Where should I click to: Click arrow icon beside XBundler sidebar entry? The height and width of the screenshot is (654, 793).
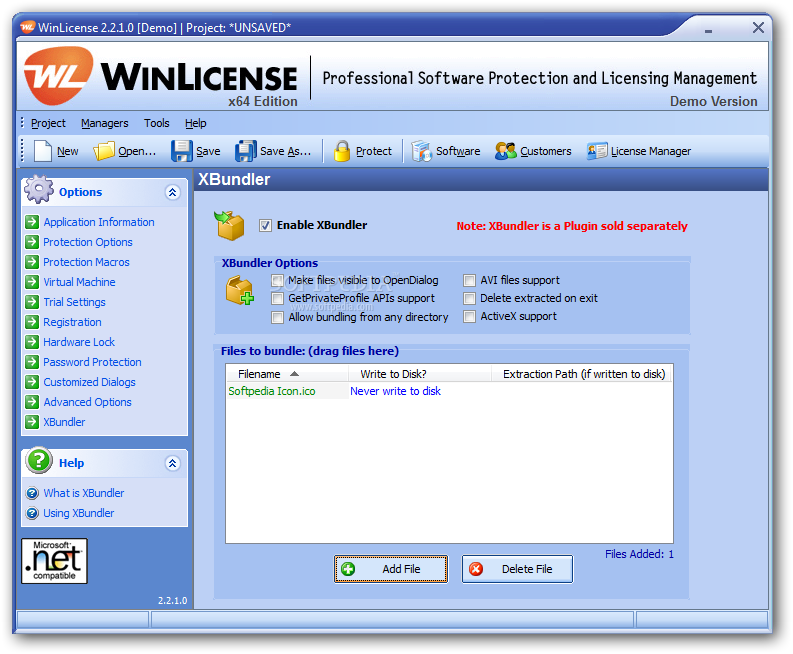(32, 422)
